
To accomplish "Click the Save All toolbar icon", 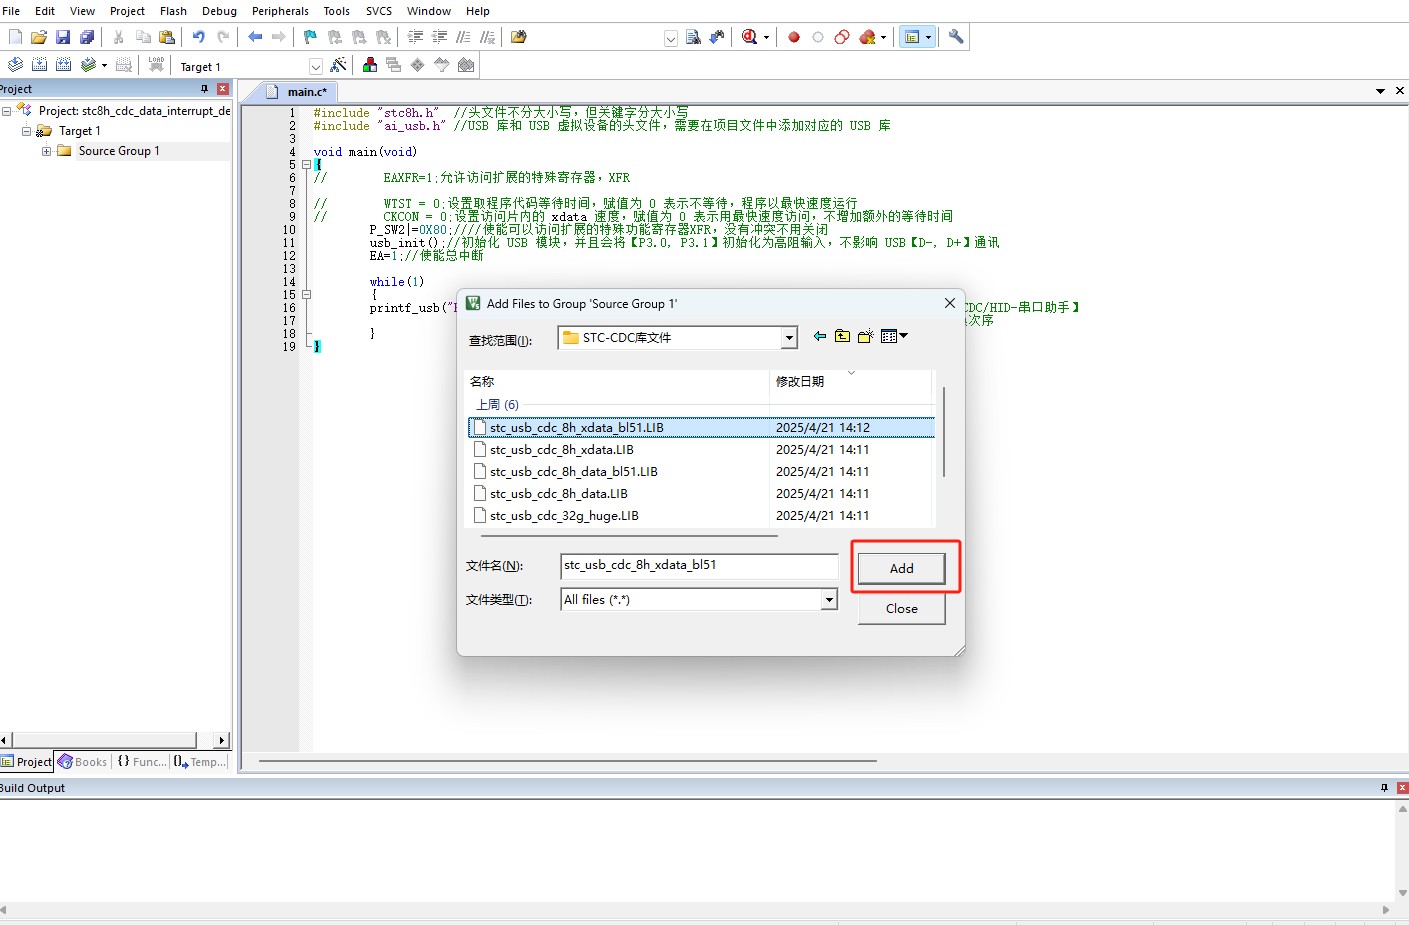I will click(x=87, y=37).
